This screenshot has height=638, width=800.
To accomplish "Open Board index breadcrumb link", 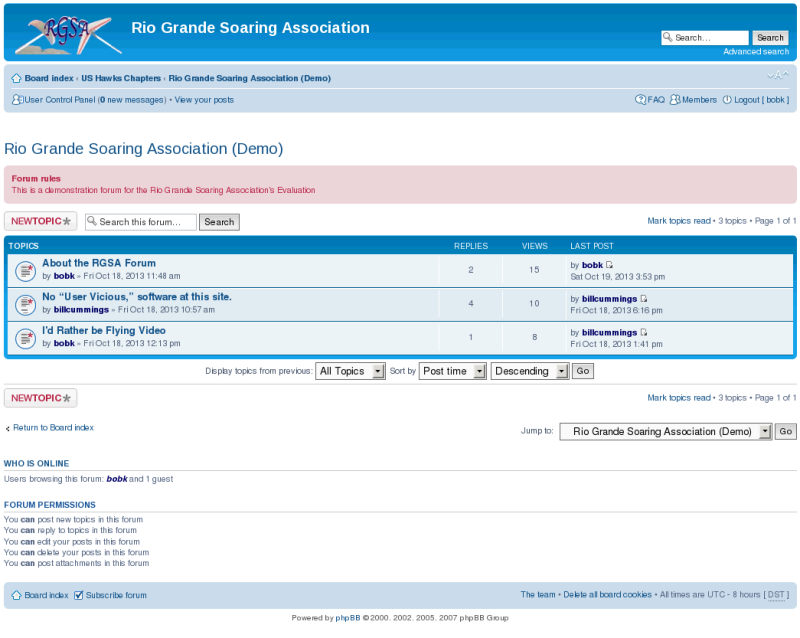I will [x=49, y=78].
